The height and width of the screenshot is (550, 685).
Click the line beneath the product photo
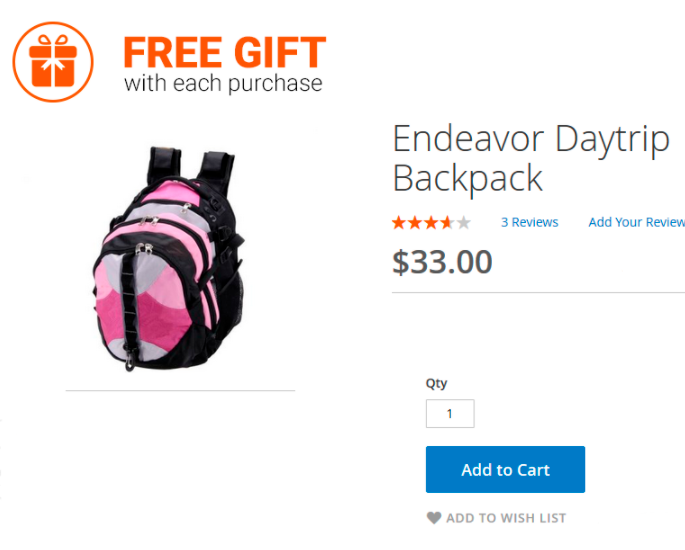[x=180, y=391]
